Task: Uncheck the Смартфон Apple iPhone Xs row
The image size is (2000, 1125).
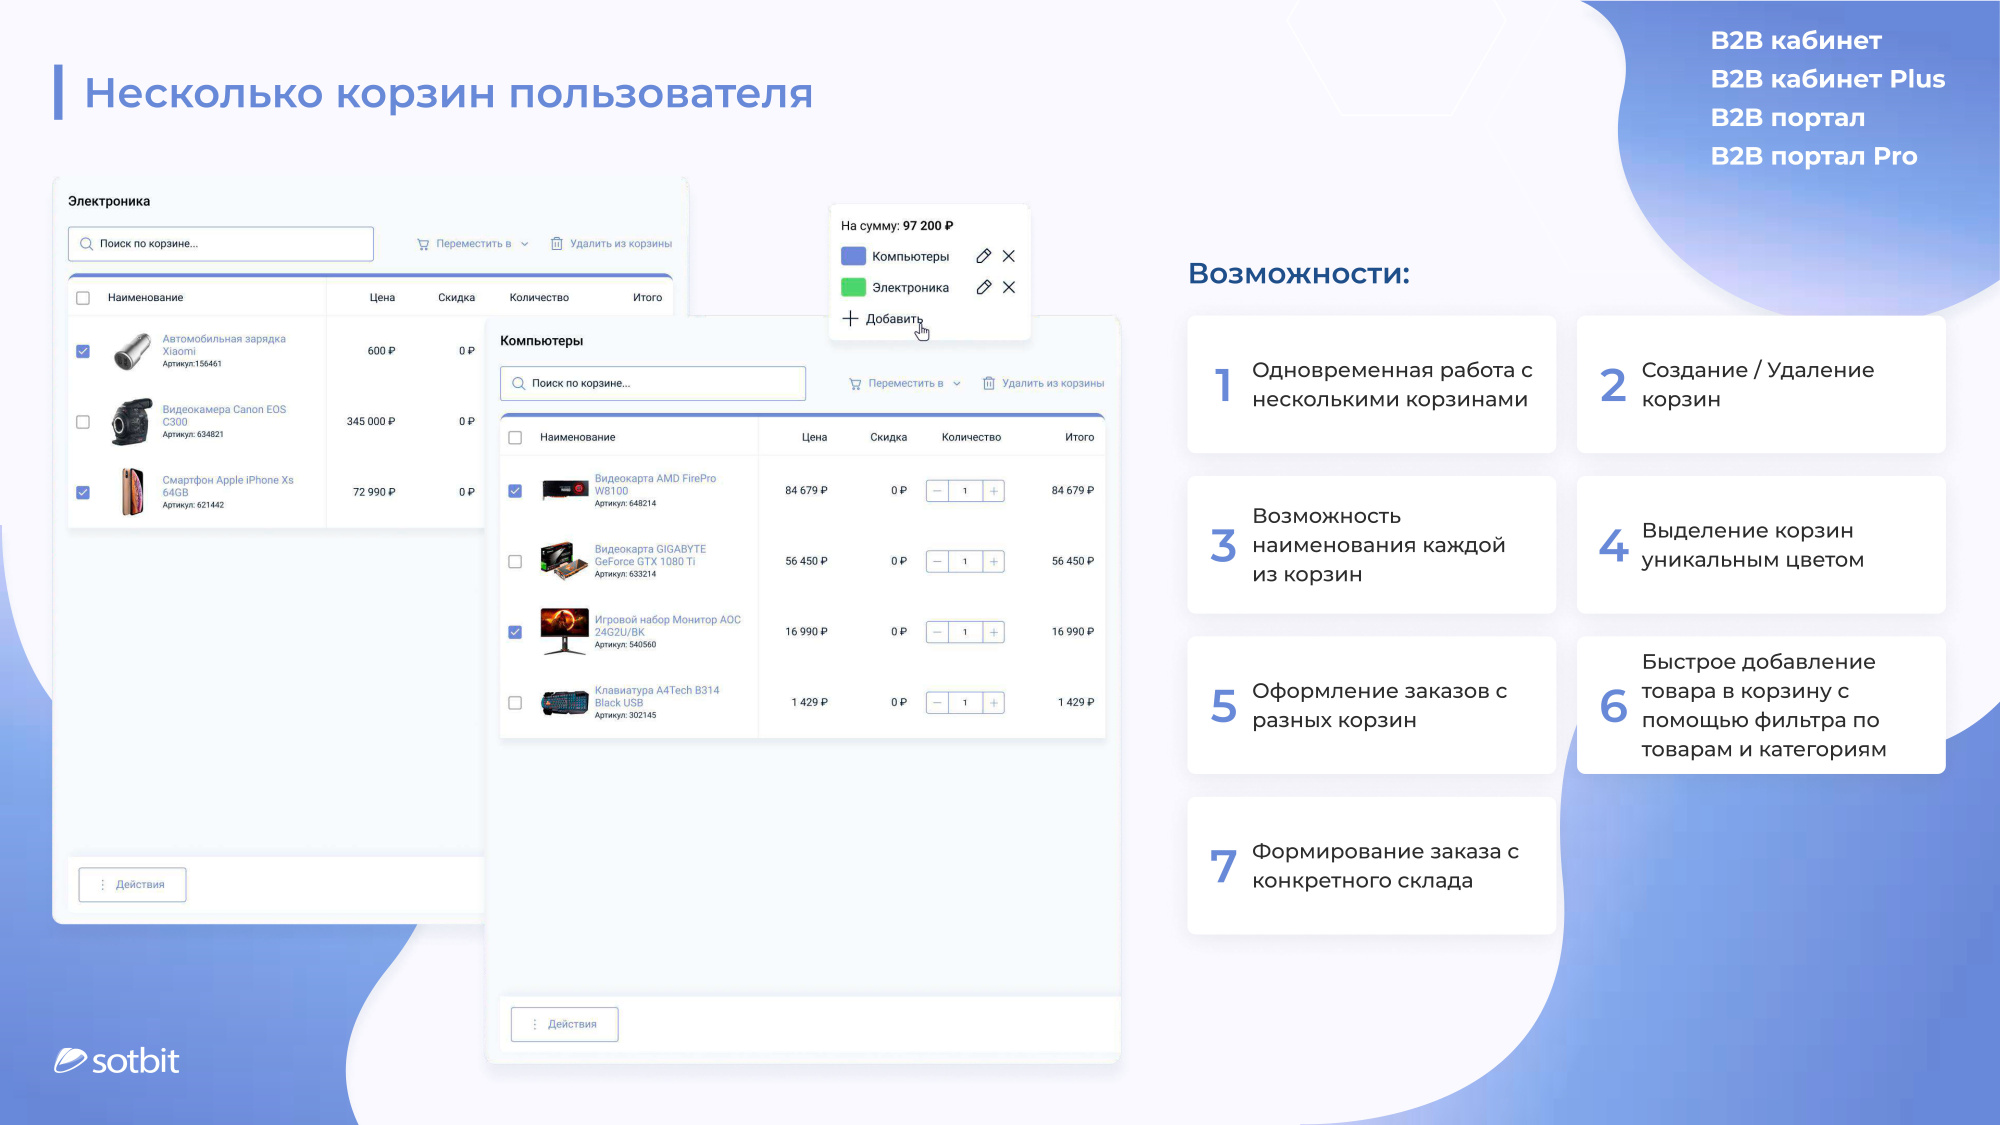Action: pyautogui.click(x=83, y=491)
